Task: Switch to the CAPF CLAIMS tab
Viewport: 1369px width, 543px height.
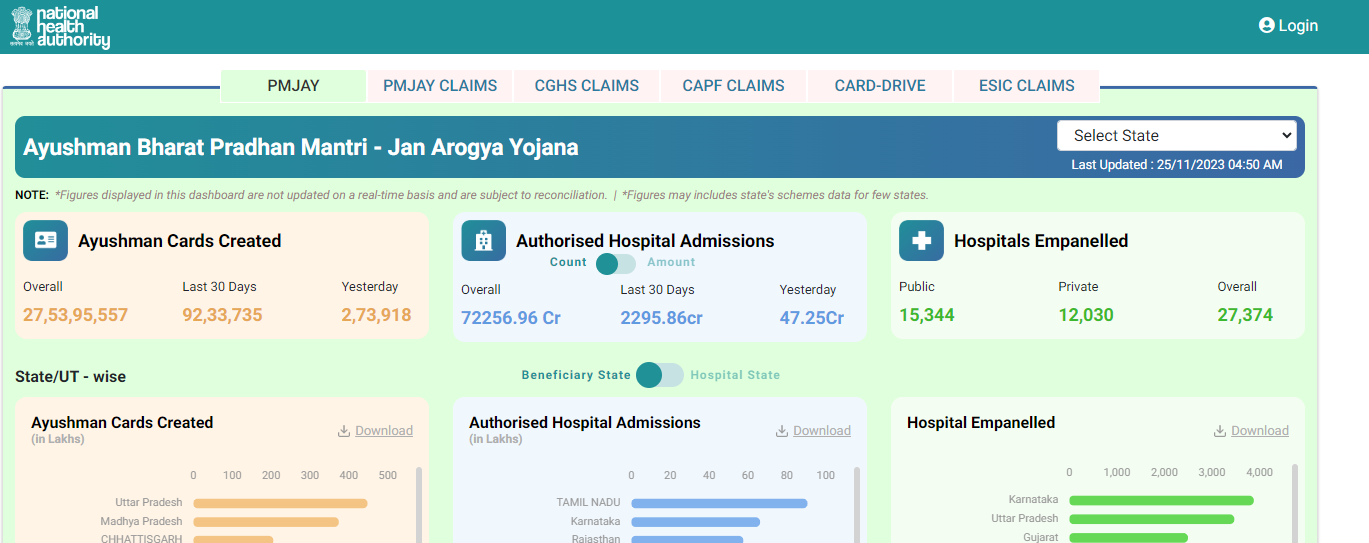Action: coord(733,86)
